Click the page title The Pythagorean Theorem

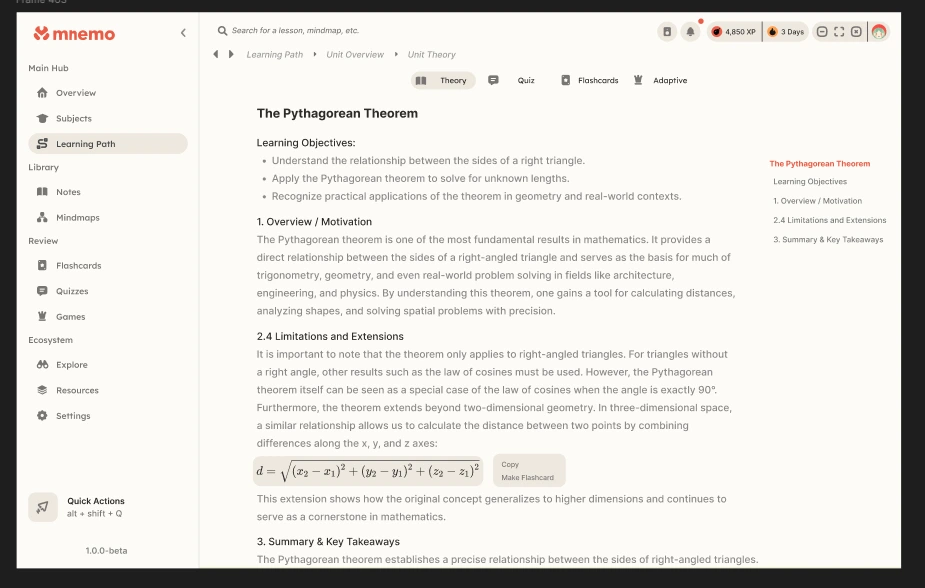337,113
